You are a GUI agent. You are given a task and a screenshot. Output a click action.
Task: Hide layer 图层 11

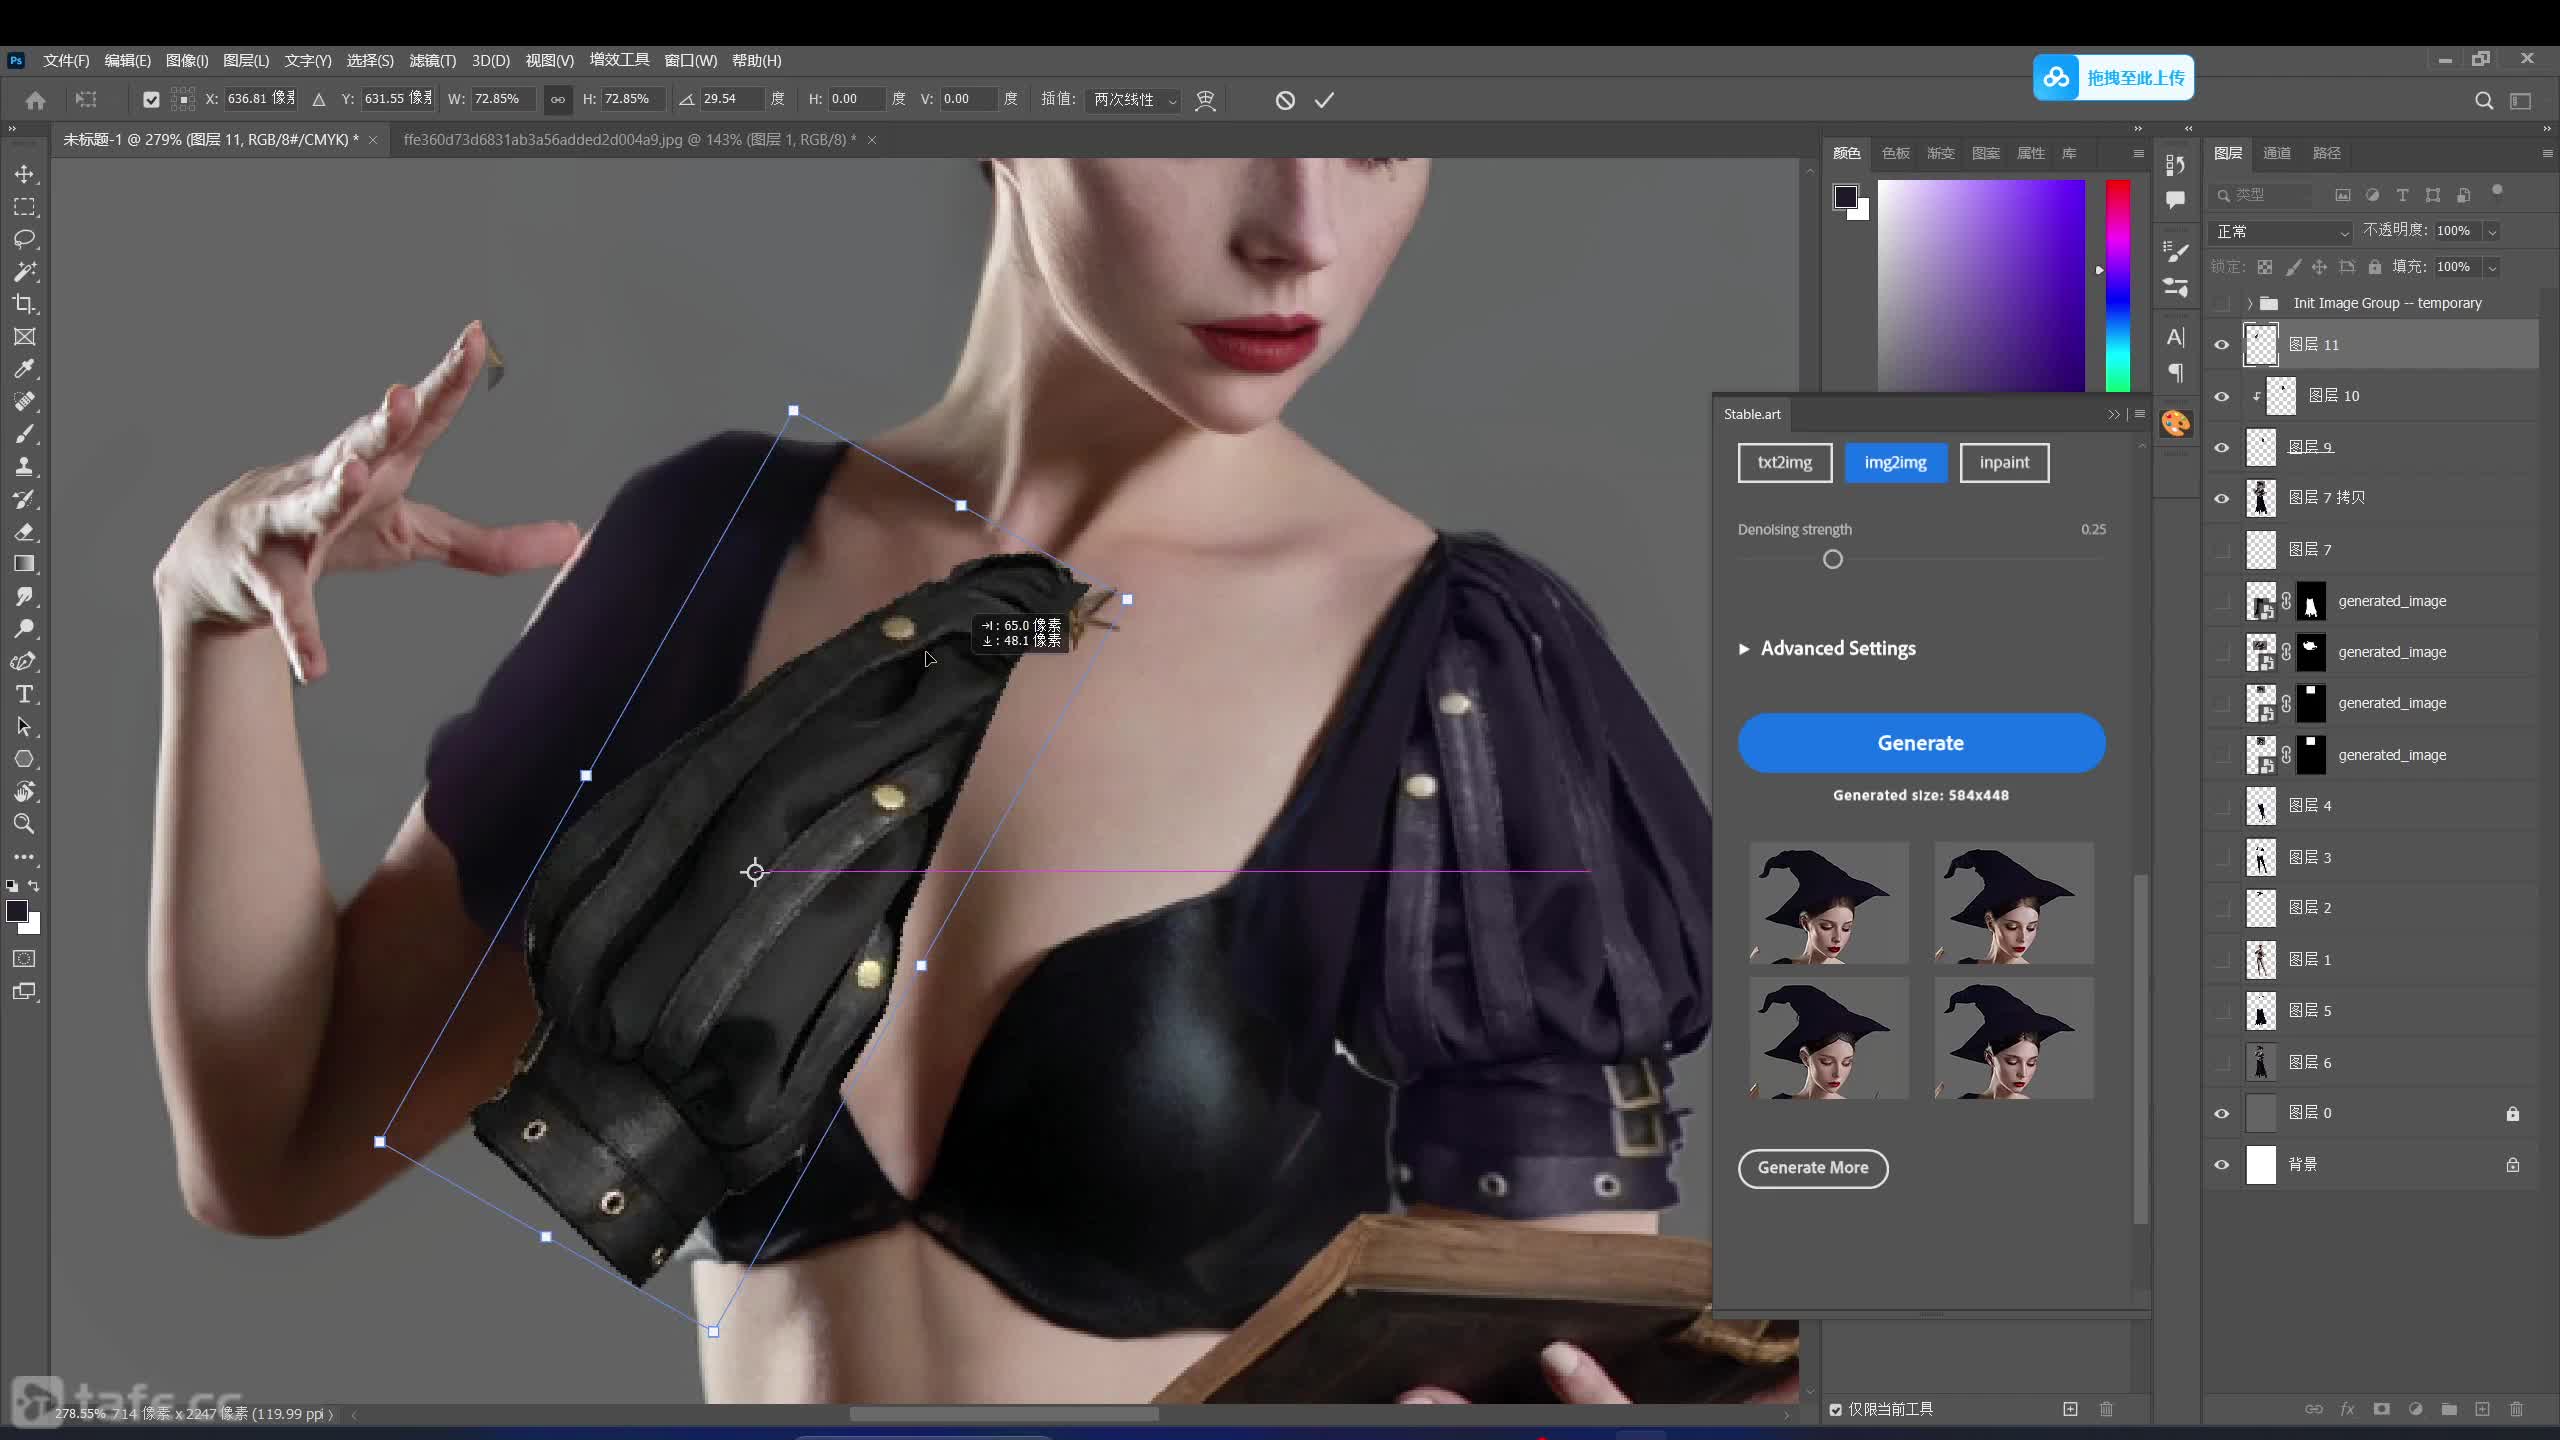2222,344
